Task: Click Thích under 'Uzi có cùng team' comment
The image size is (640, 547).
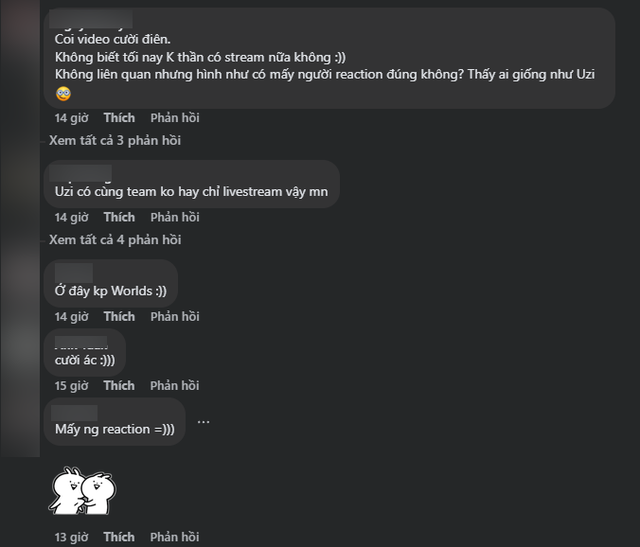Action: 119,217
